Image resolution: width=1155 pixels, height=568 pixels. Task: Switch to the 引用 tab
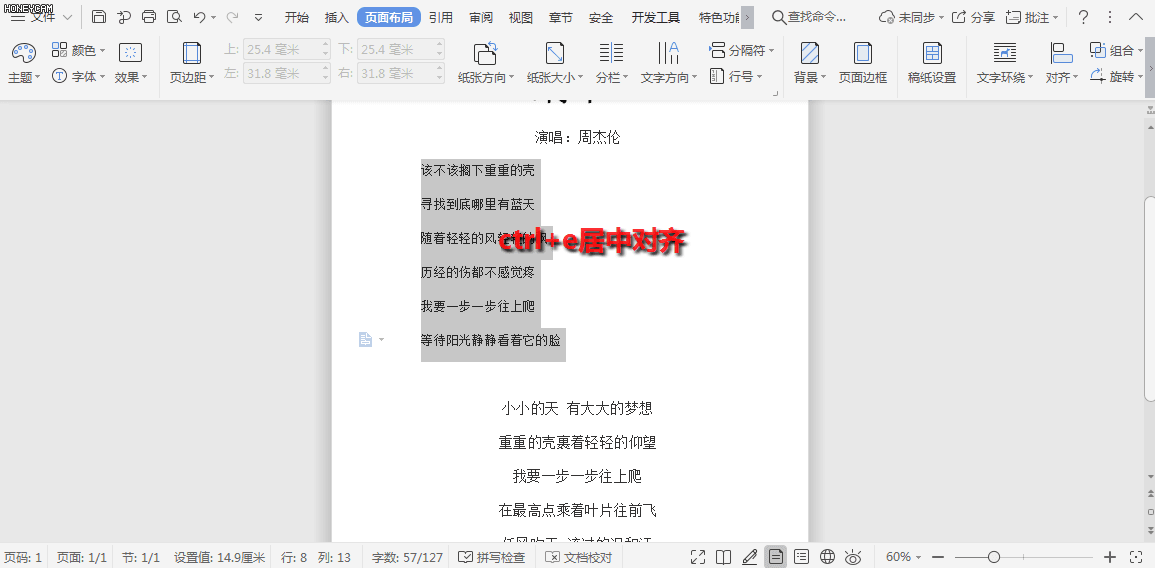click(x=440, y=18)
